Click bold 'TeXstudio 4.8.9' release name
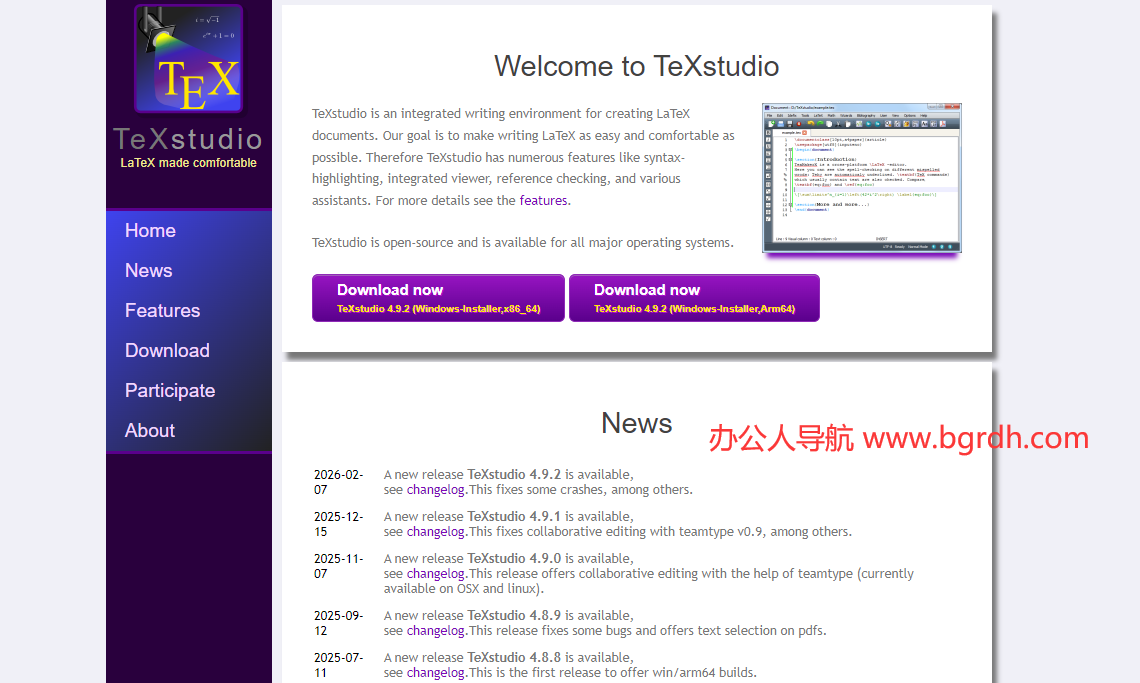The image size is (1140, 683). pyautogui.click(x=514, y=615)
